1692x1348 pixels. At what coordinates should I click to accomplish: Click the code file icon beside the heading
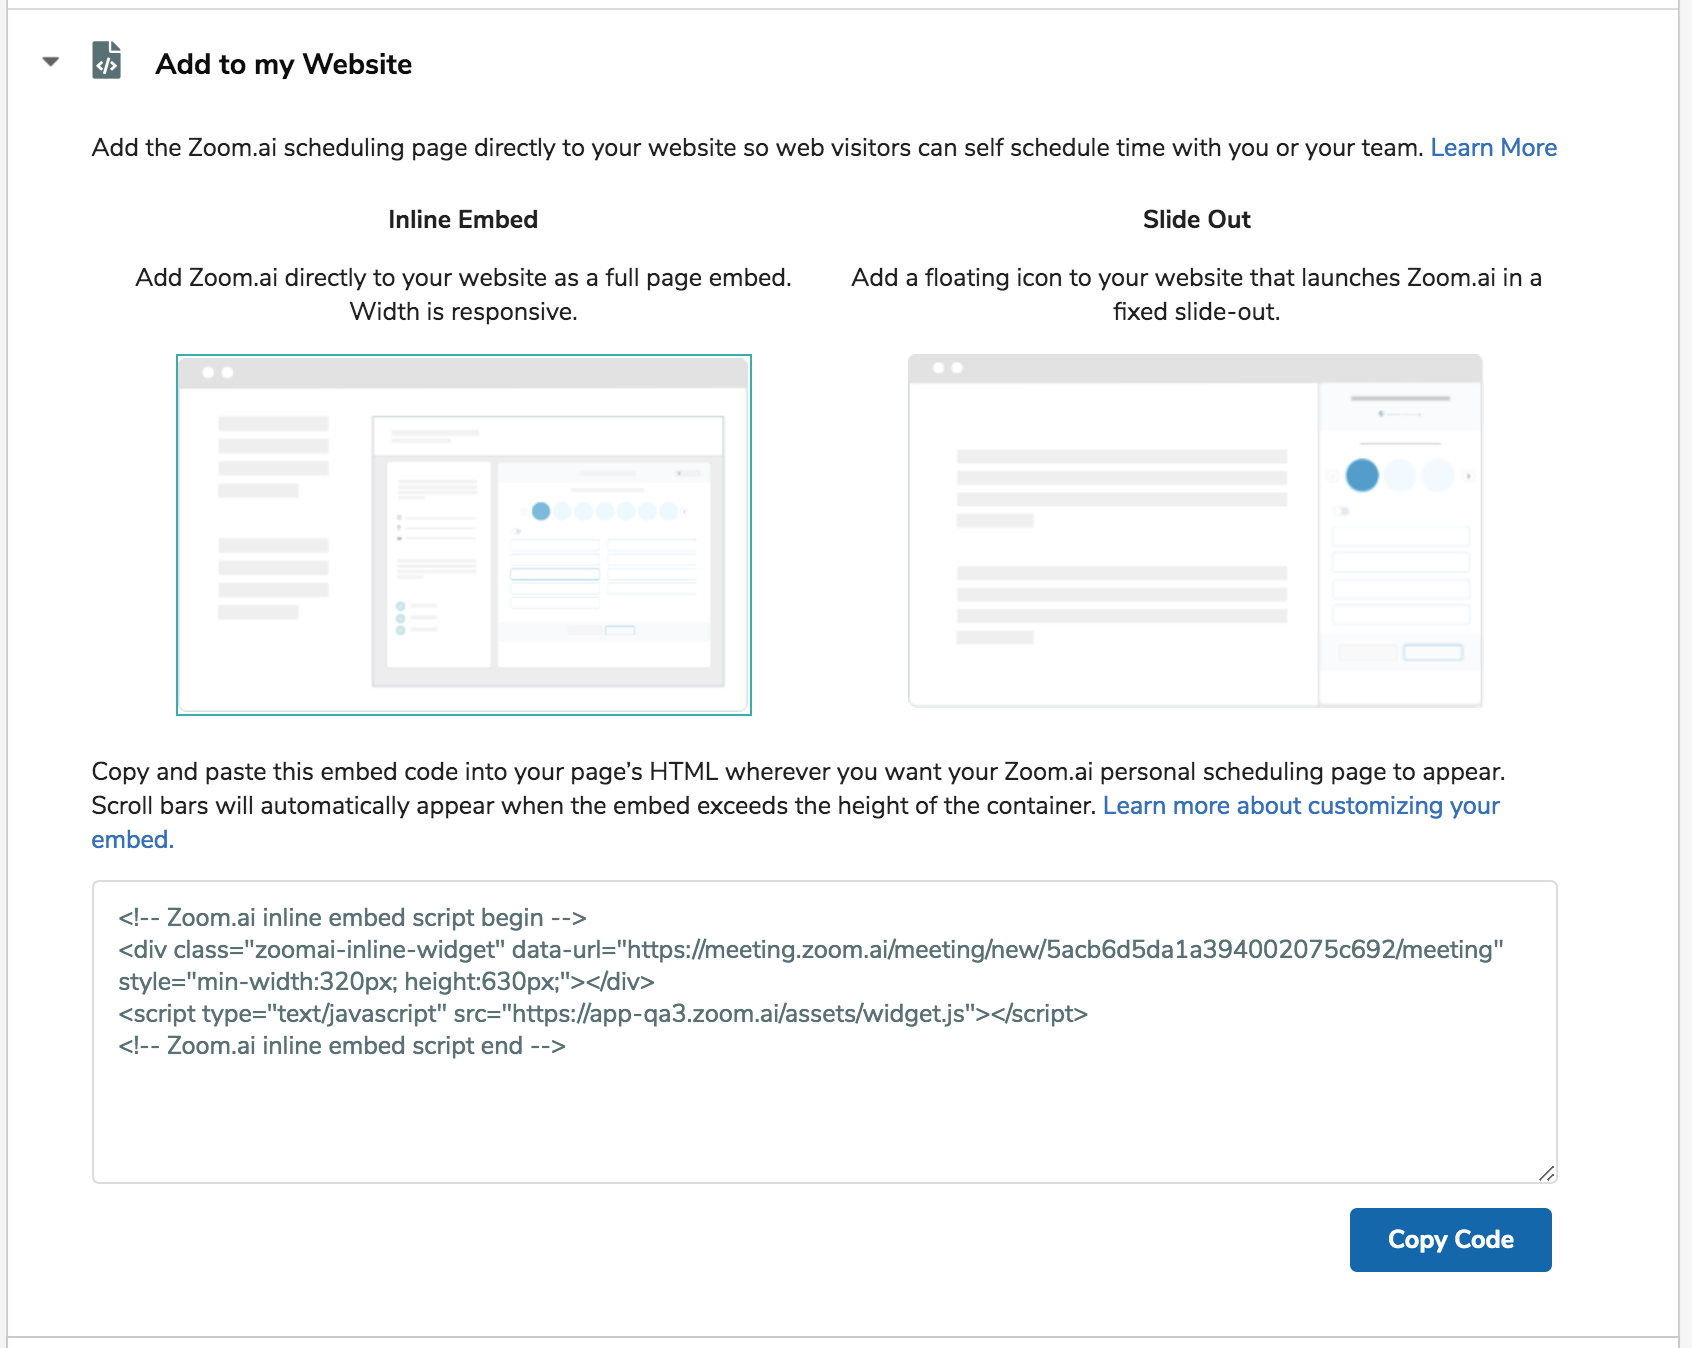106,61
